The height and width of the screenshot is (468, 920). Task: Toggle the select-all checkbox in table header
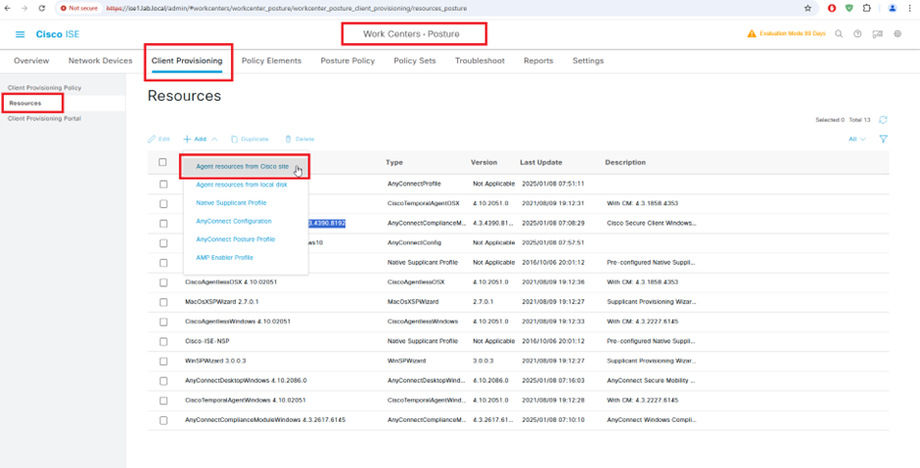click(x=163, y=162)
